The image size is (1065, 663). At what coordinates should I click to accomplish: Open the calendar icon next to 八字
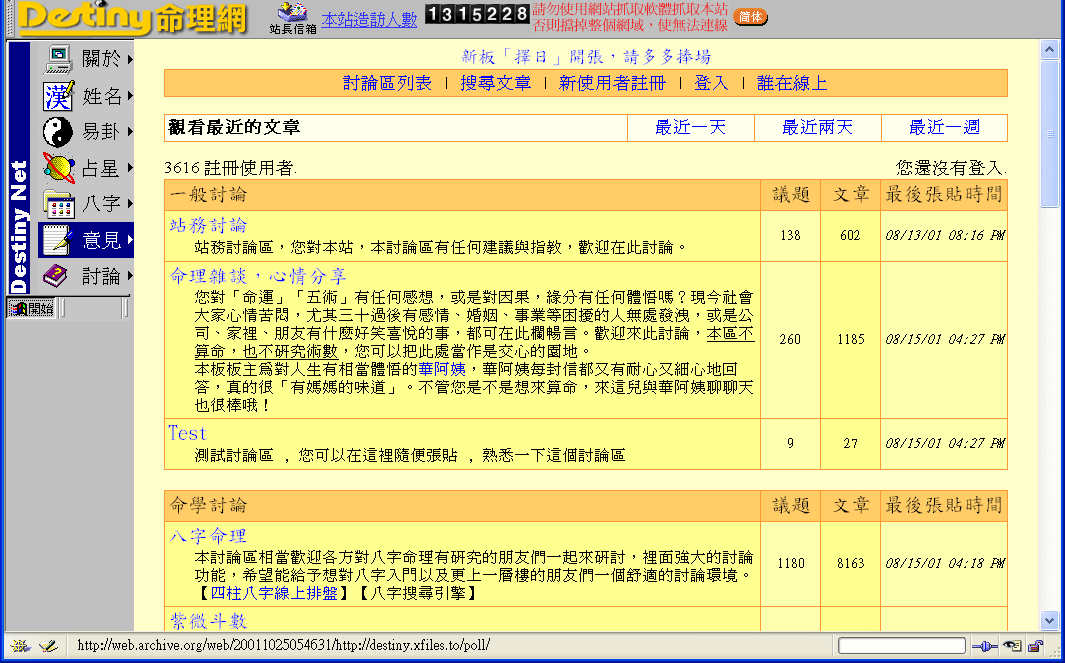(57, 203)
